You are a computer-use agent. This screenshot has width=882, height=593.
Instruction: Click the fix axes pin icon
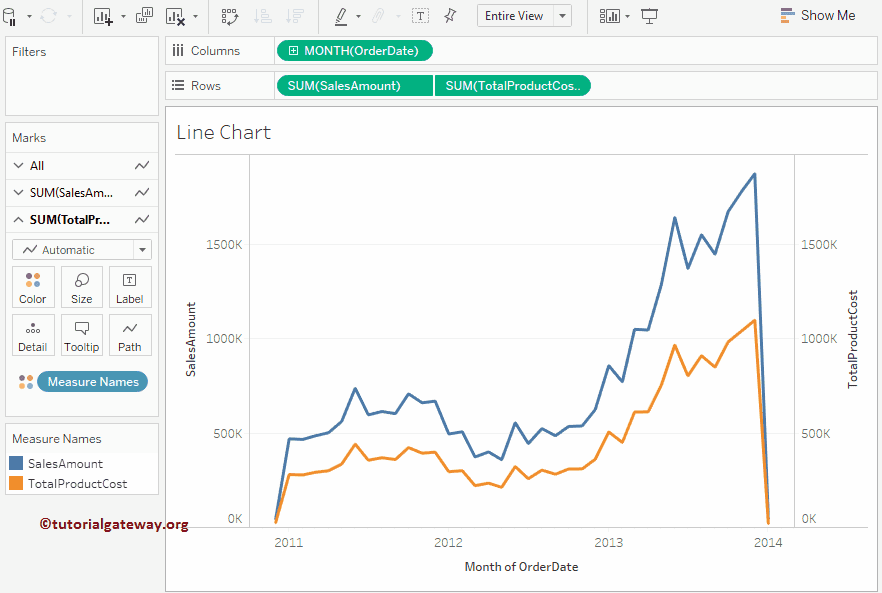(x=450, y=16)
